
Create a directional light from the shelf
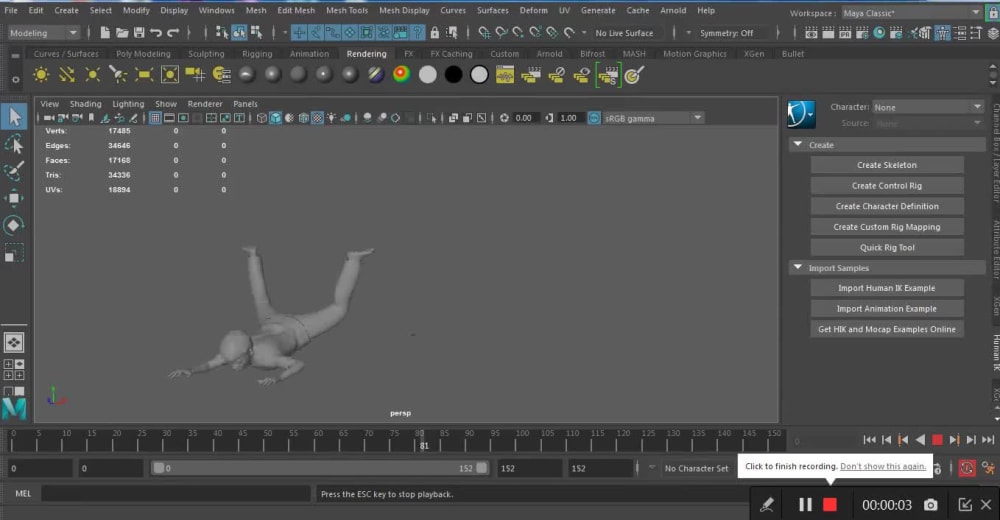[67, 75]
